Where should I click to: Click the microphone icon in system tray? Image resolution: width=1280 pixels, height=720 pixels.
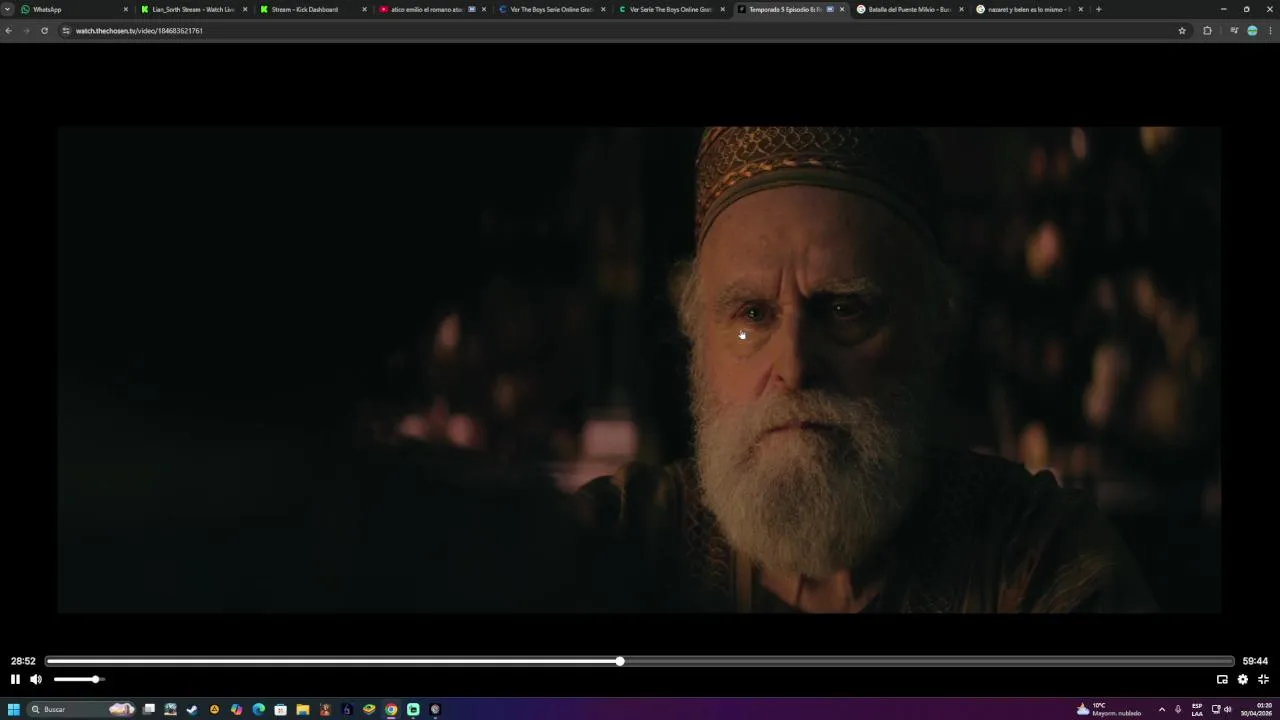coord(1178,709)
